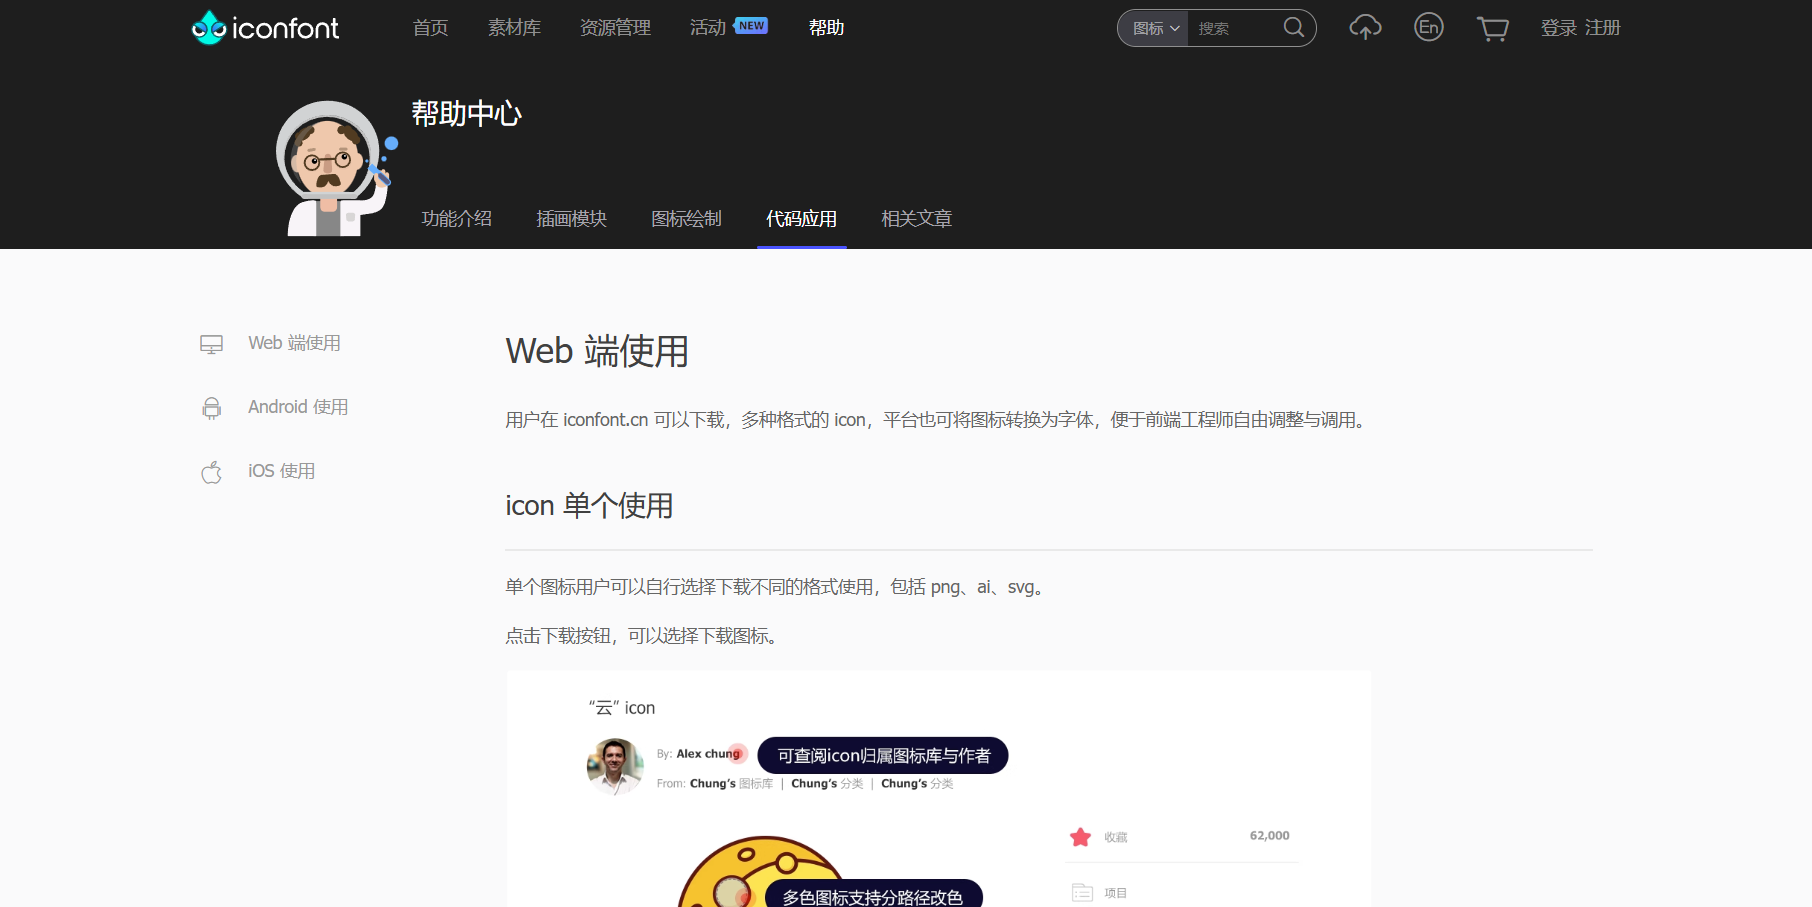The image size is (1812, 907).
Task: Click the author name Alex chung
Action: pos(708,754)
